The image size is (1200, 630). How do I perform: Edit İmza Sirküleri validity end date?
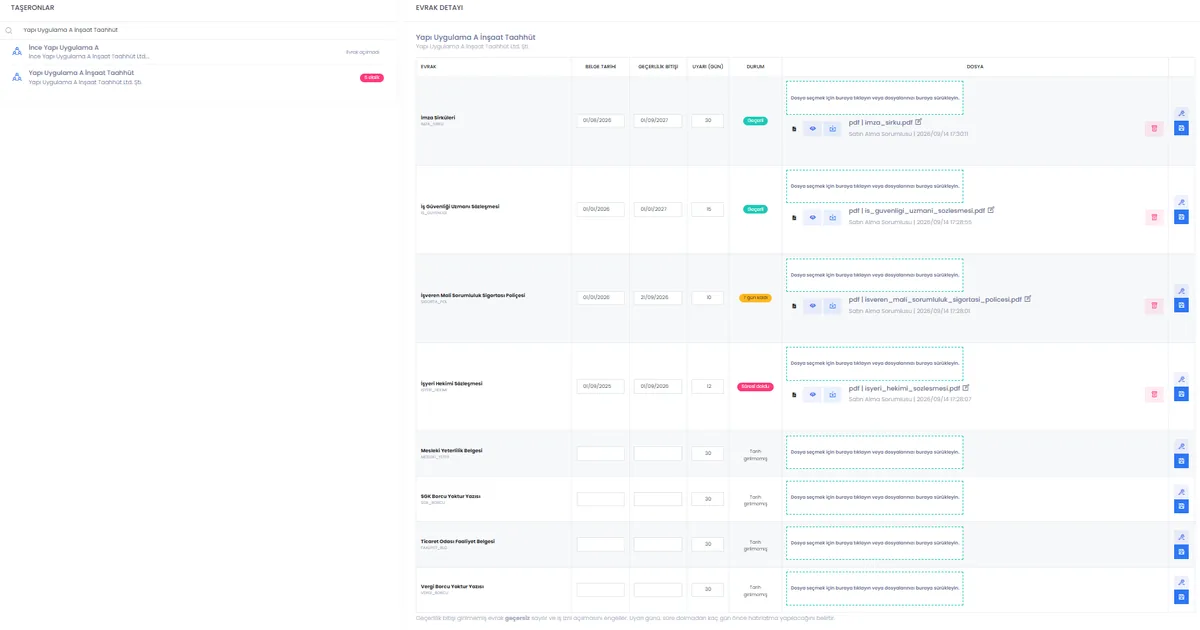click(658, 121)
